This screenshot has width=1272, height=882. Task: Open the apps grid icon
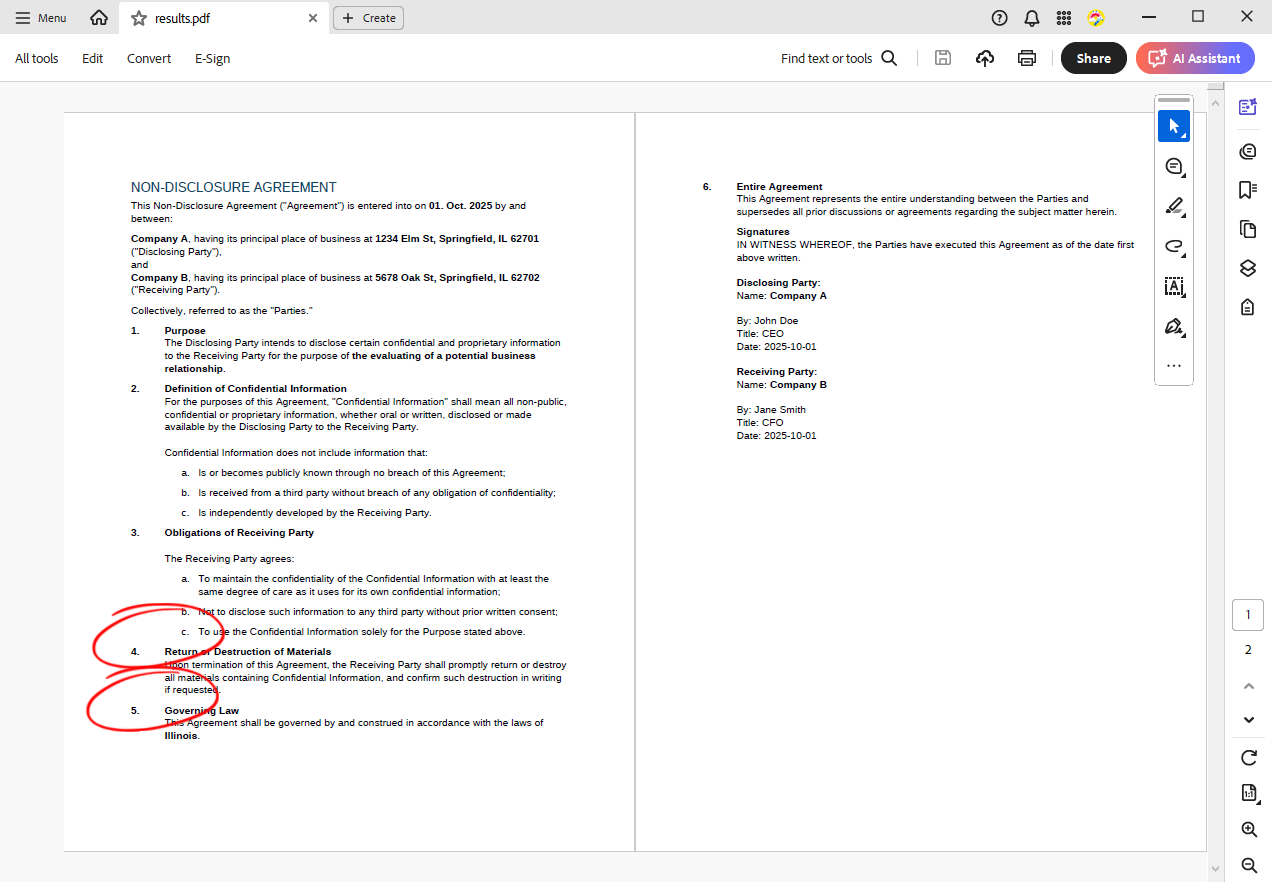pos(1064,18)
